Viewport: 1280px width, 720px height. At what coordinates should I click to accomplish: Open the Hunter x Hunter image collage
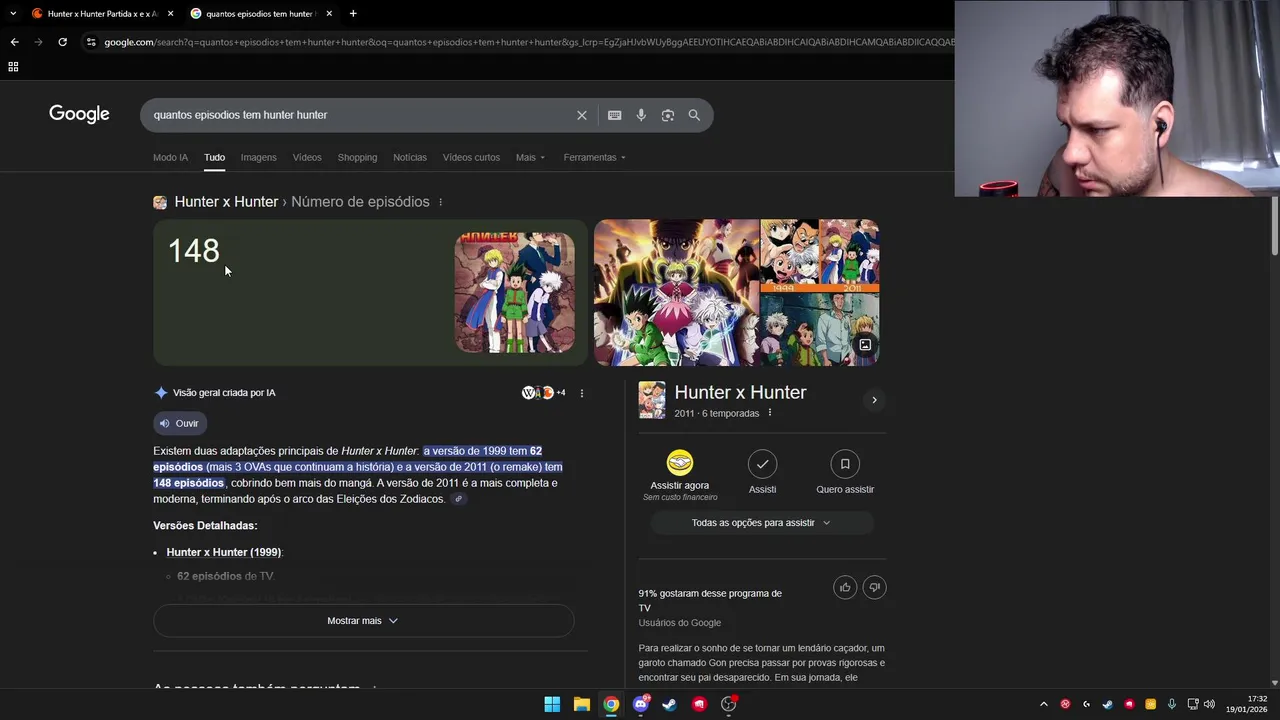pyautogui.click(x=737, y=292)
